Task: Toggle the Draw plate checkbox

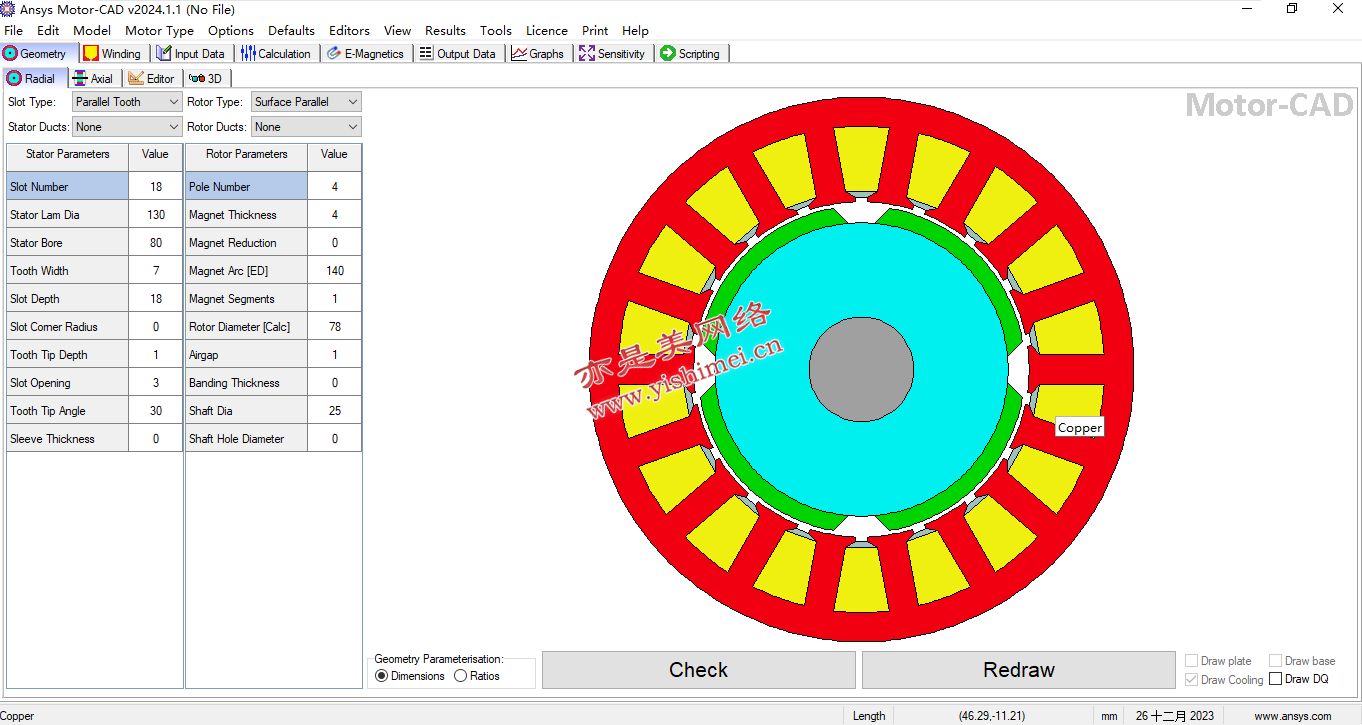Action: [1191, 661]
